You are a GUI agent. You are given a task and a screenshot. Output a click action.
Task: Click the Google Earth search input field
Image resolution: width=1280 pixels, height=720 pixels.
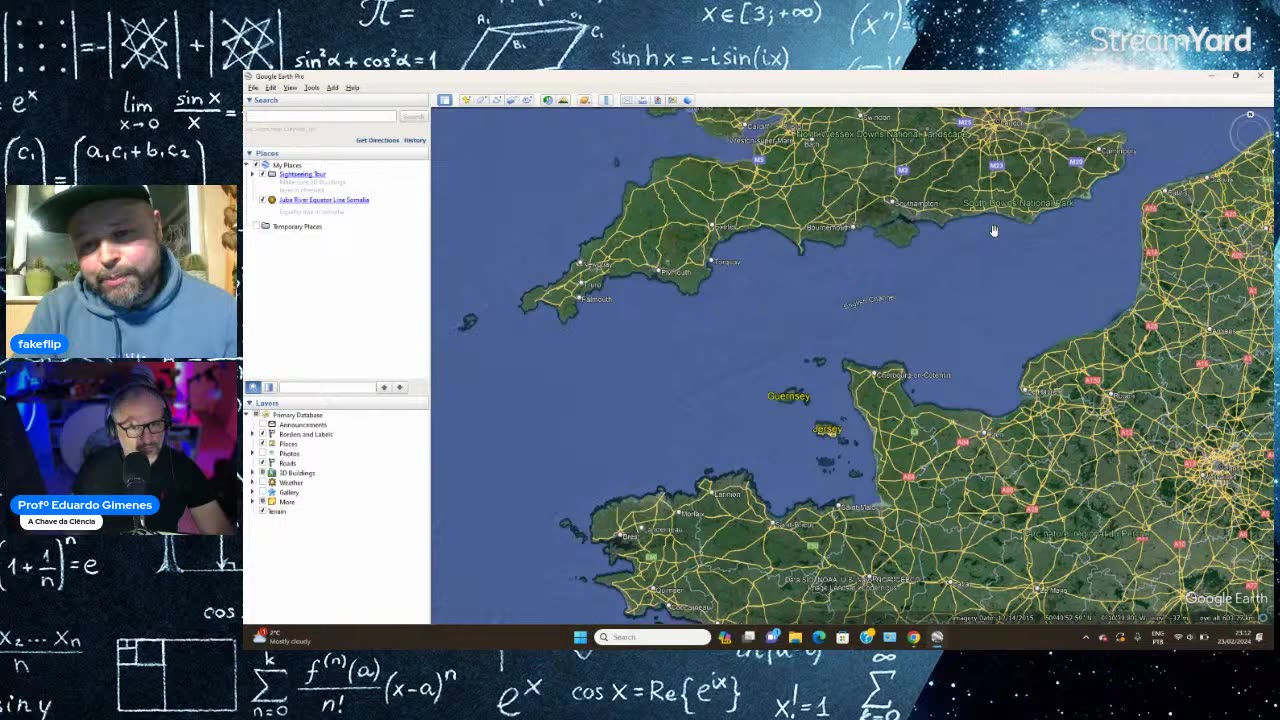coord(322,117)
